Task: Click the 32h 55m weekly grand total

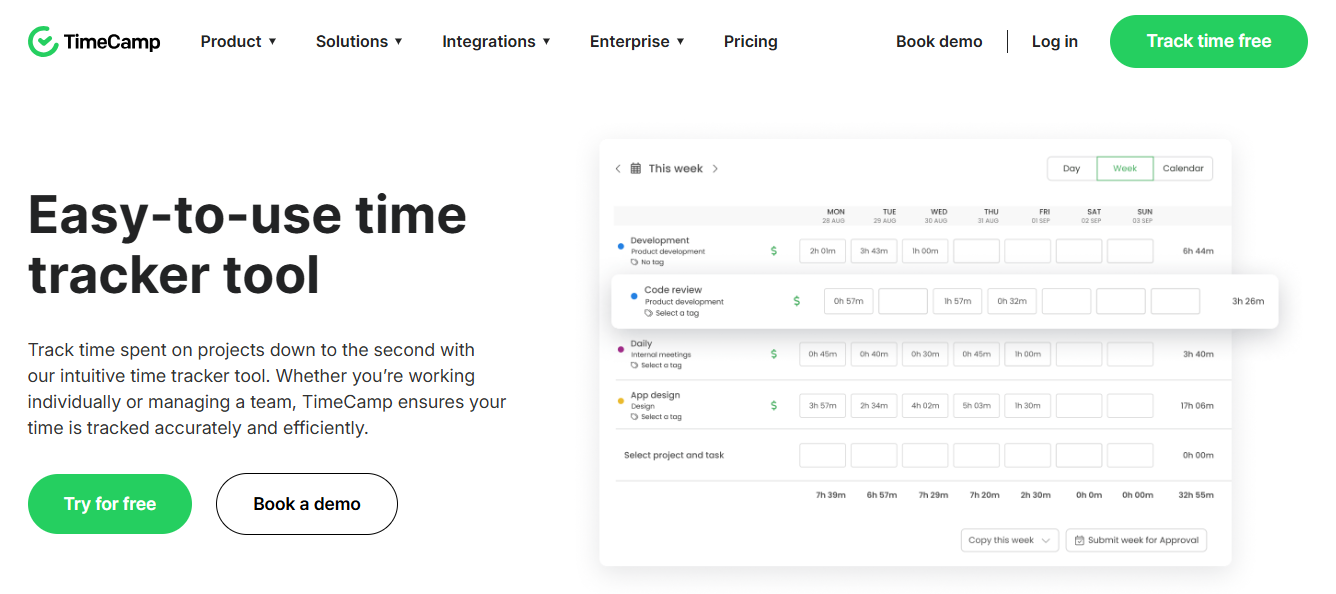Action: (1196, 495)
